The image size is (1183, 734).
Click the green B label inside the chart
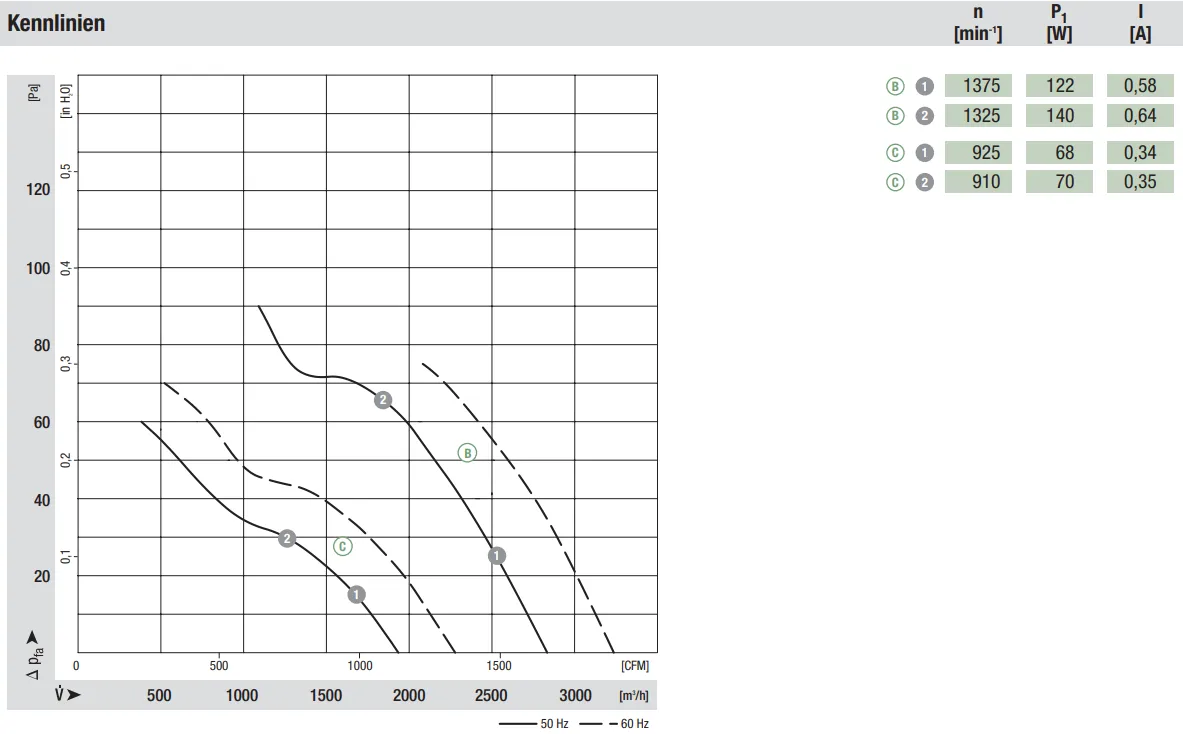tap(467, 453)
